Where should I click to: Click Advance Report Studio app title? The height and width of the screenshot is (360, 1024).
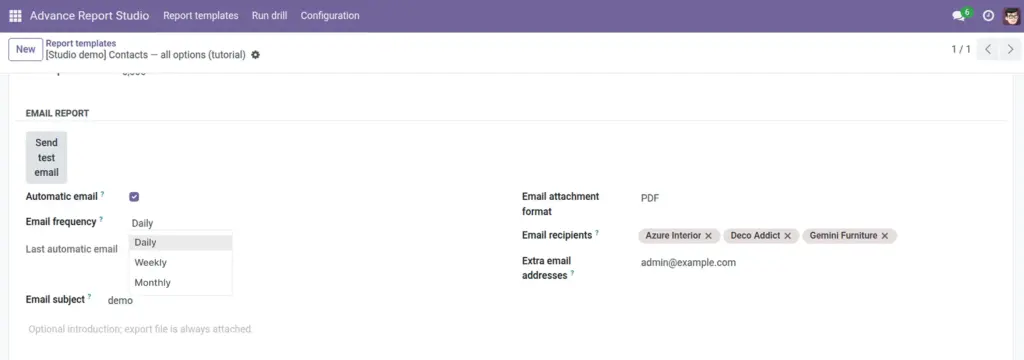pyautogui.click(x=89, y=16)
